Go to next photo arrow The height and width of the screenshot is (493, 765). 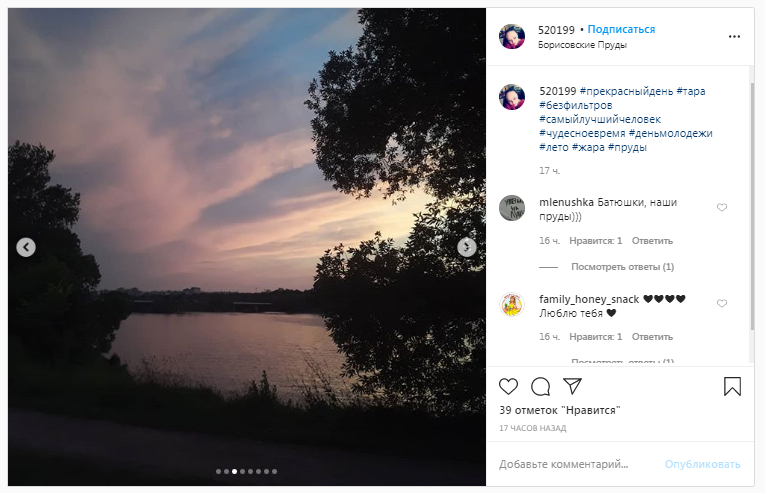466,247
